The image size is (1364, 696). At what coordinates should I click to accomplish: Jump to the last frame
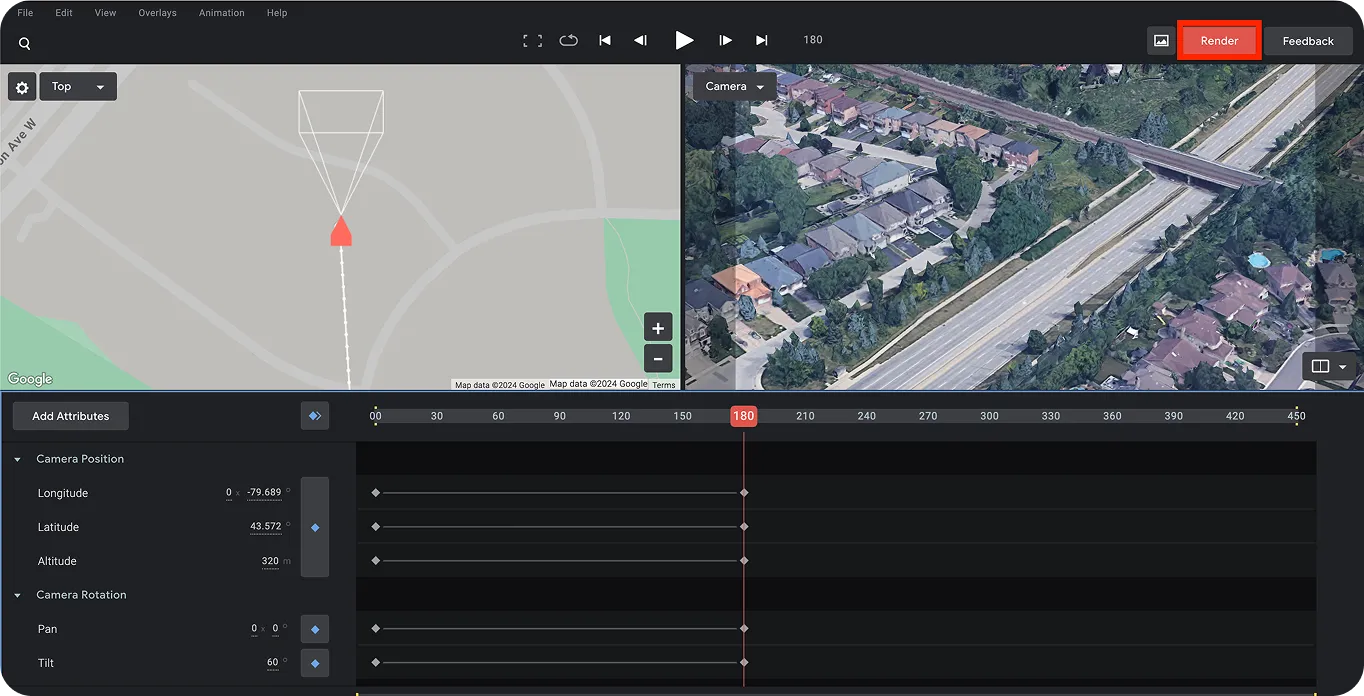[x=761, y=40]
